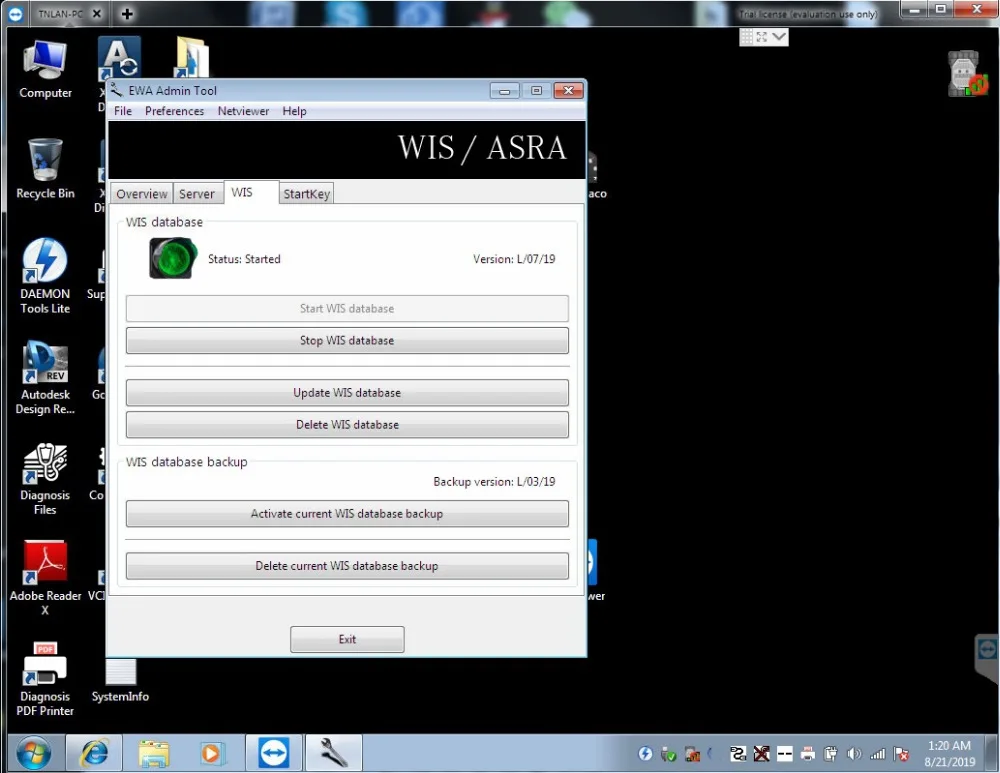Image resolution: width=1000 pixels, height=773 pixels.
Task: Switch to the Server tab
Action: [196, 194]
